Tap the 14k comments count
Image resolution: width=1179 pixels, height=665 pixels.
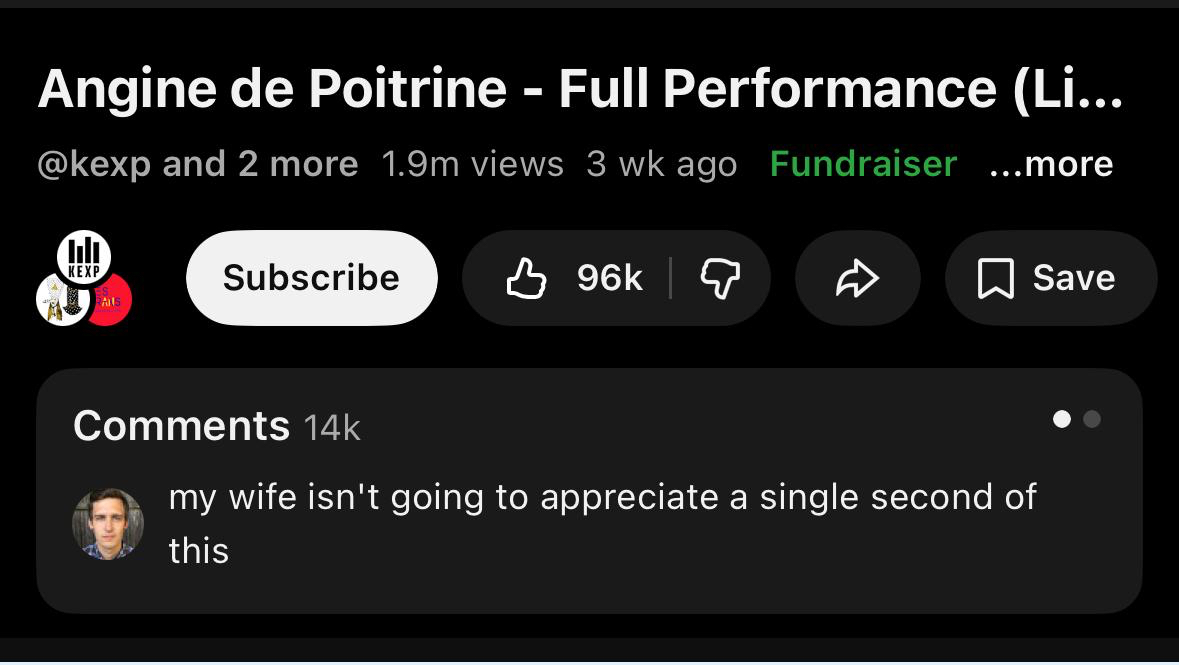(331, 428)
